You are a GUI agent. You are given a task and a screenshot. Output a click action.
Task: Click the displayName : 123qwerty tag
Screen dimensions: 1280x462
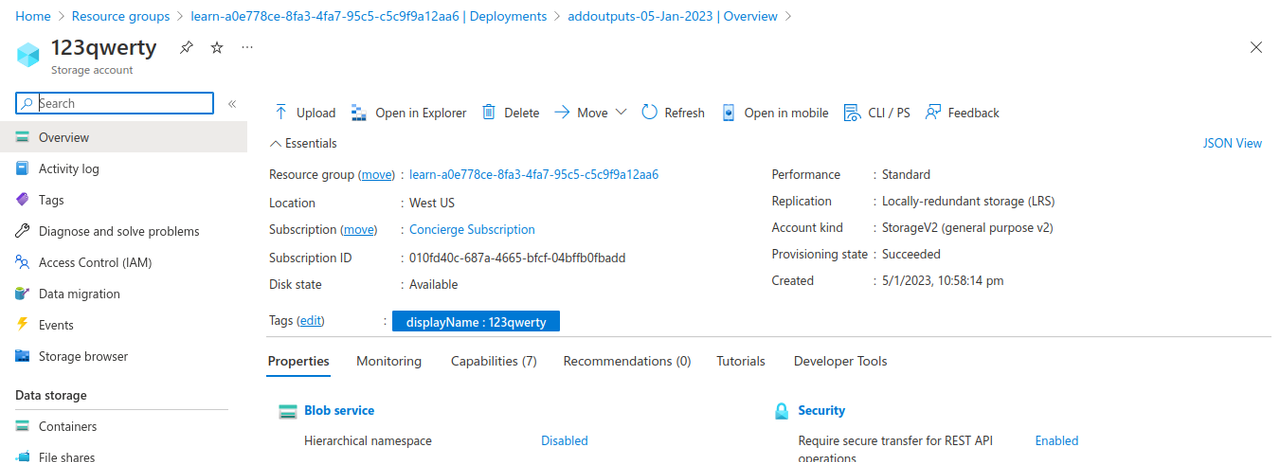[x=476, y=321]
